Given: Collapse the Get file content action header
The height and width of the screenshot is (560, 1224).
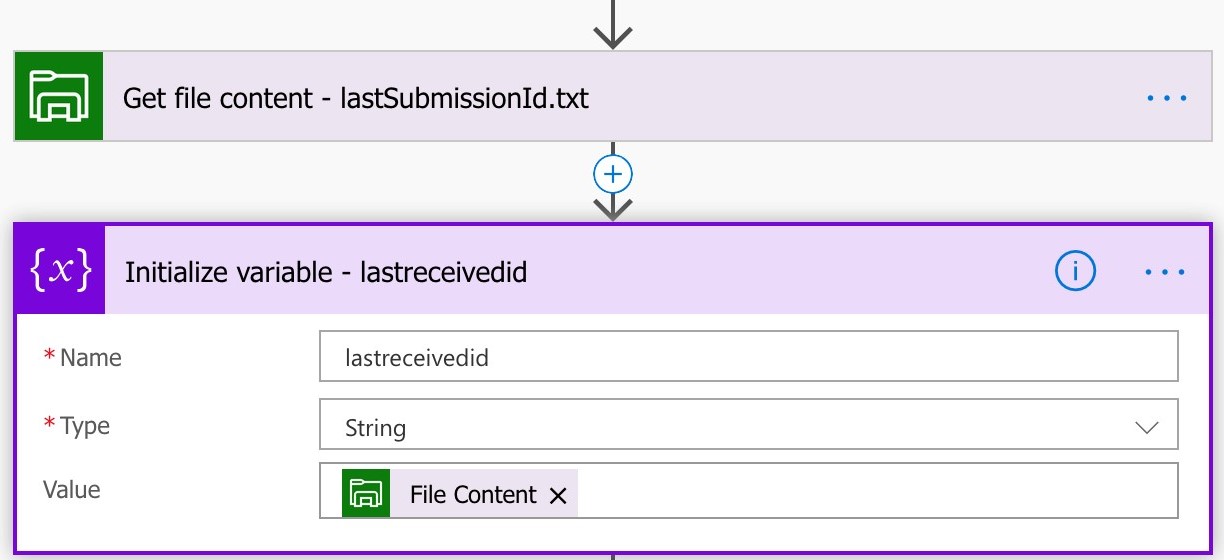Looking at the screenshot, I should pyautogui.click(x=356, y=98).
